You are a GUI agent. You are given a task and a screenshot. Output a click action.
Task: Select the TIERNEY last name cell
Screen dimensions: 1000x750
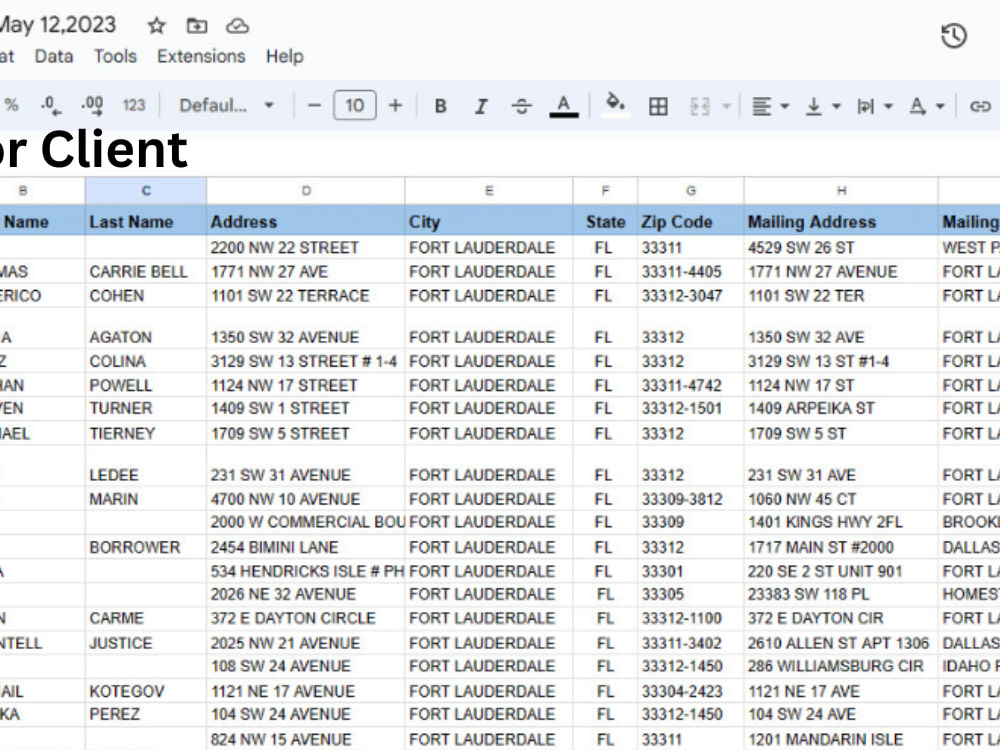coord(145,434)
